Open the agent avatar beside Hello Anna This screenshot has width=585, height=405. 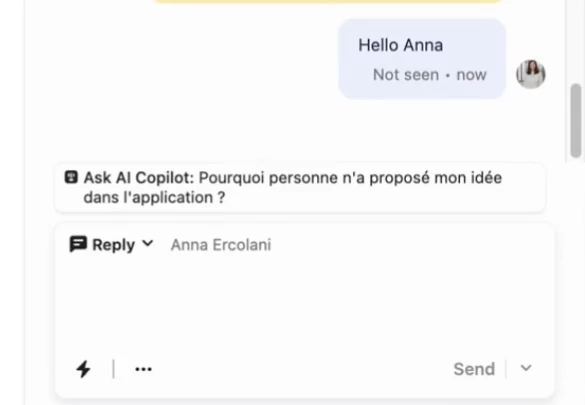click(531, 74)
